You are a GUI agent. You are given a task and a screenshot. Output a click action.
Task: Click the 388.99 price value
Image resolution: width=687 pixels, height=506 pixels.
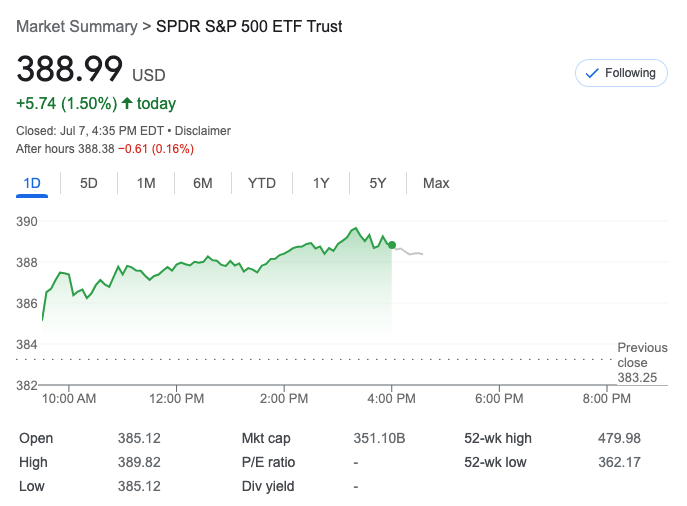(x=69, y=70)
